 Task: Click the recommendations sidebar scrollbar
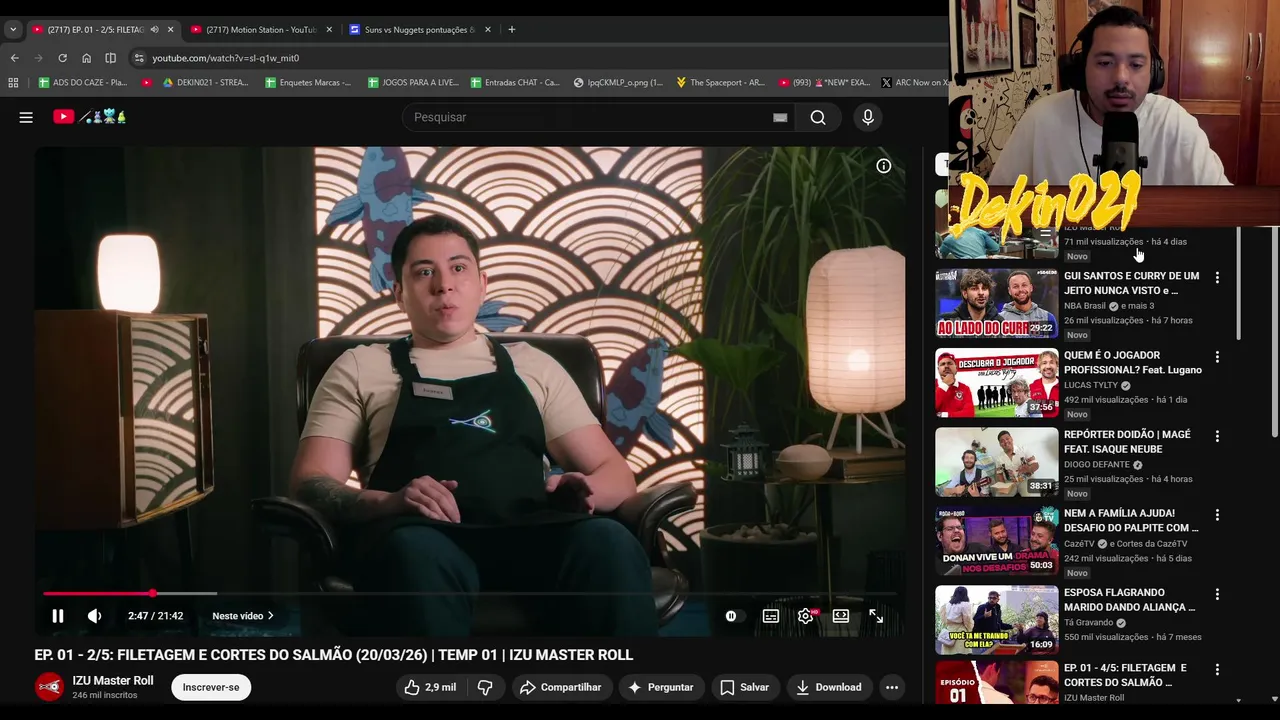coord(1239,285)
